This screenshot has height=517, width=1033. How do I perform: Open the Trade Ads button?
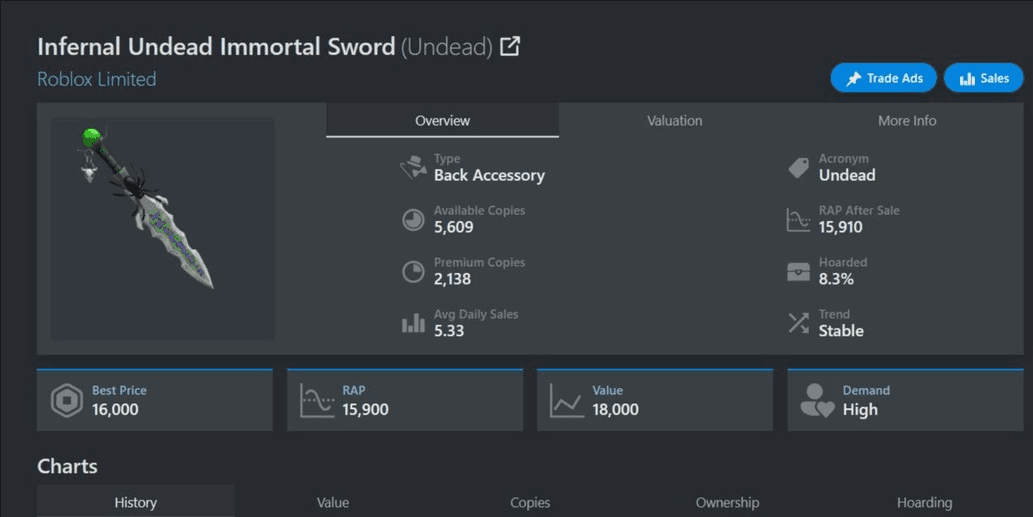(883, 78)
